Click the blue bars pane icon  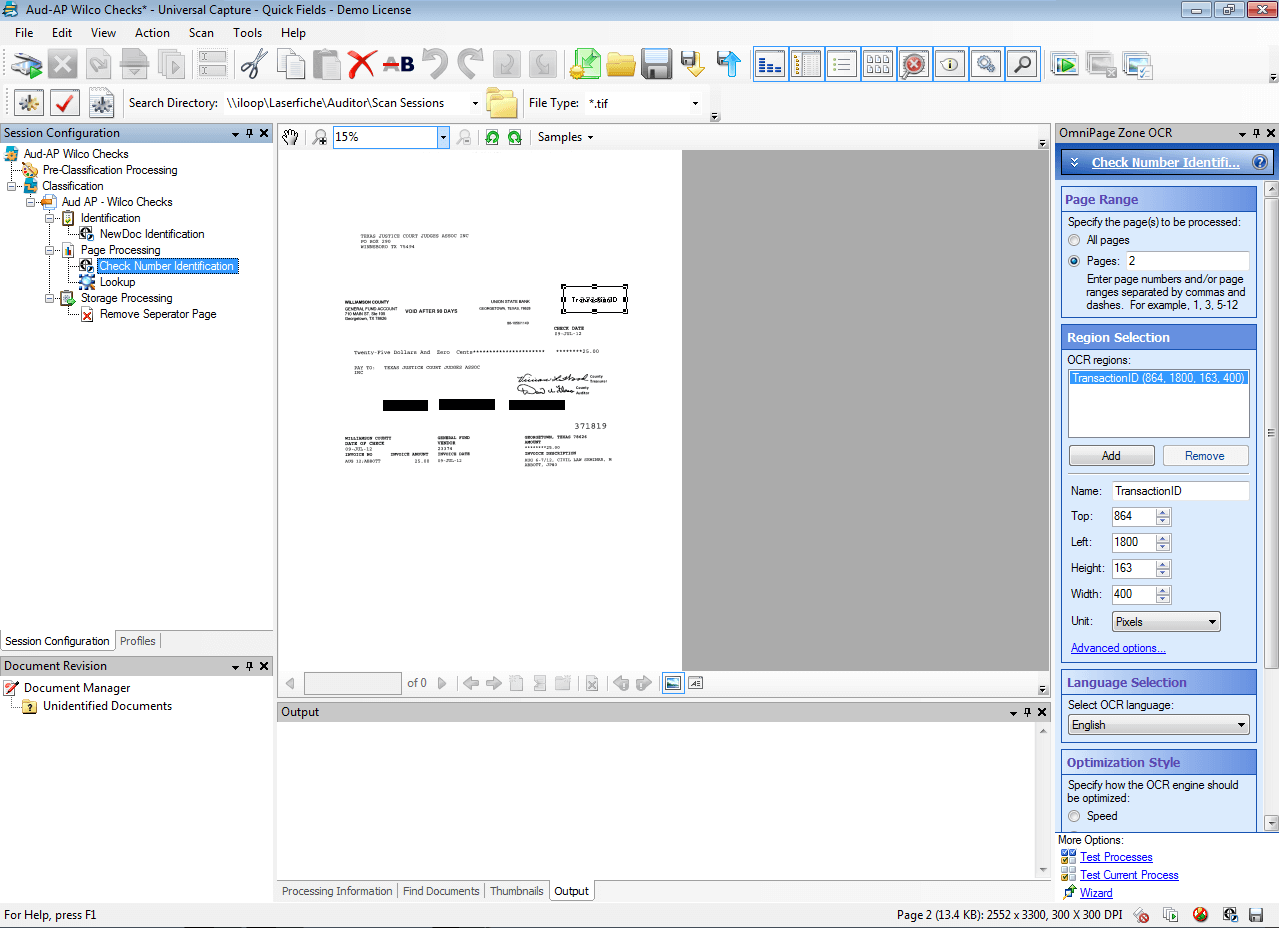770,65
